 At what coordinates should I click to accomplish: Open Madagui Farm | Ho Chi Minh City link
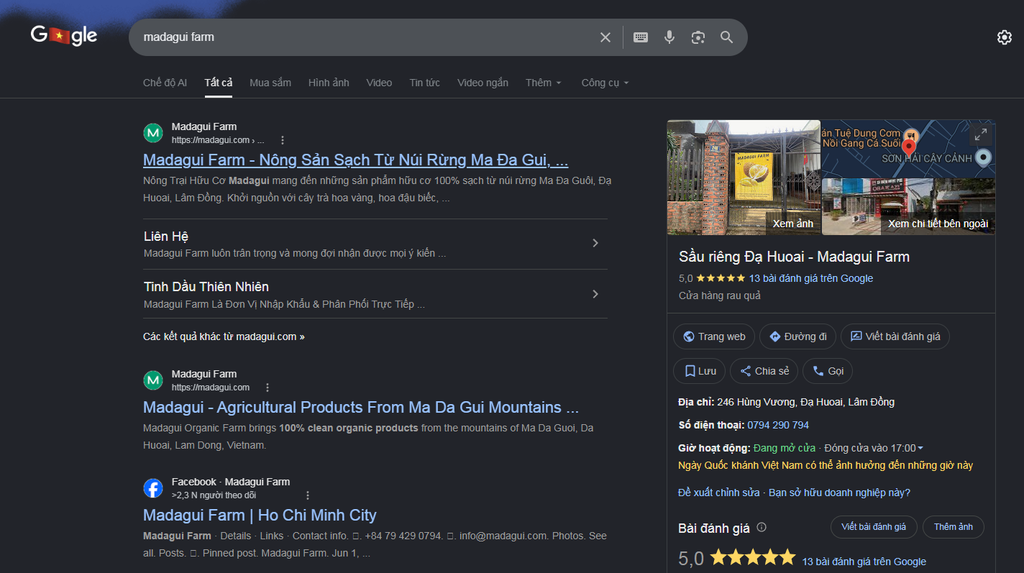click(x=259, y=516)
